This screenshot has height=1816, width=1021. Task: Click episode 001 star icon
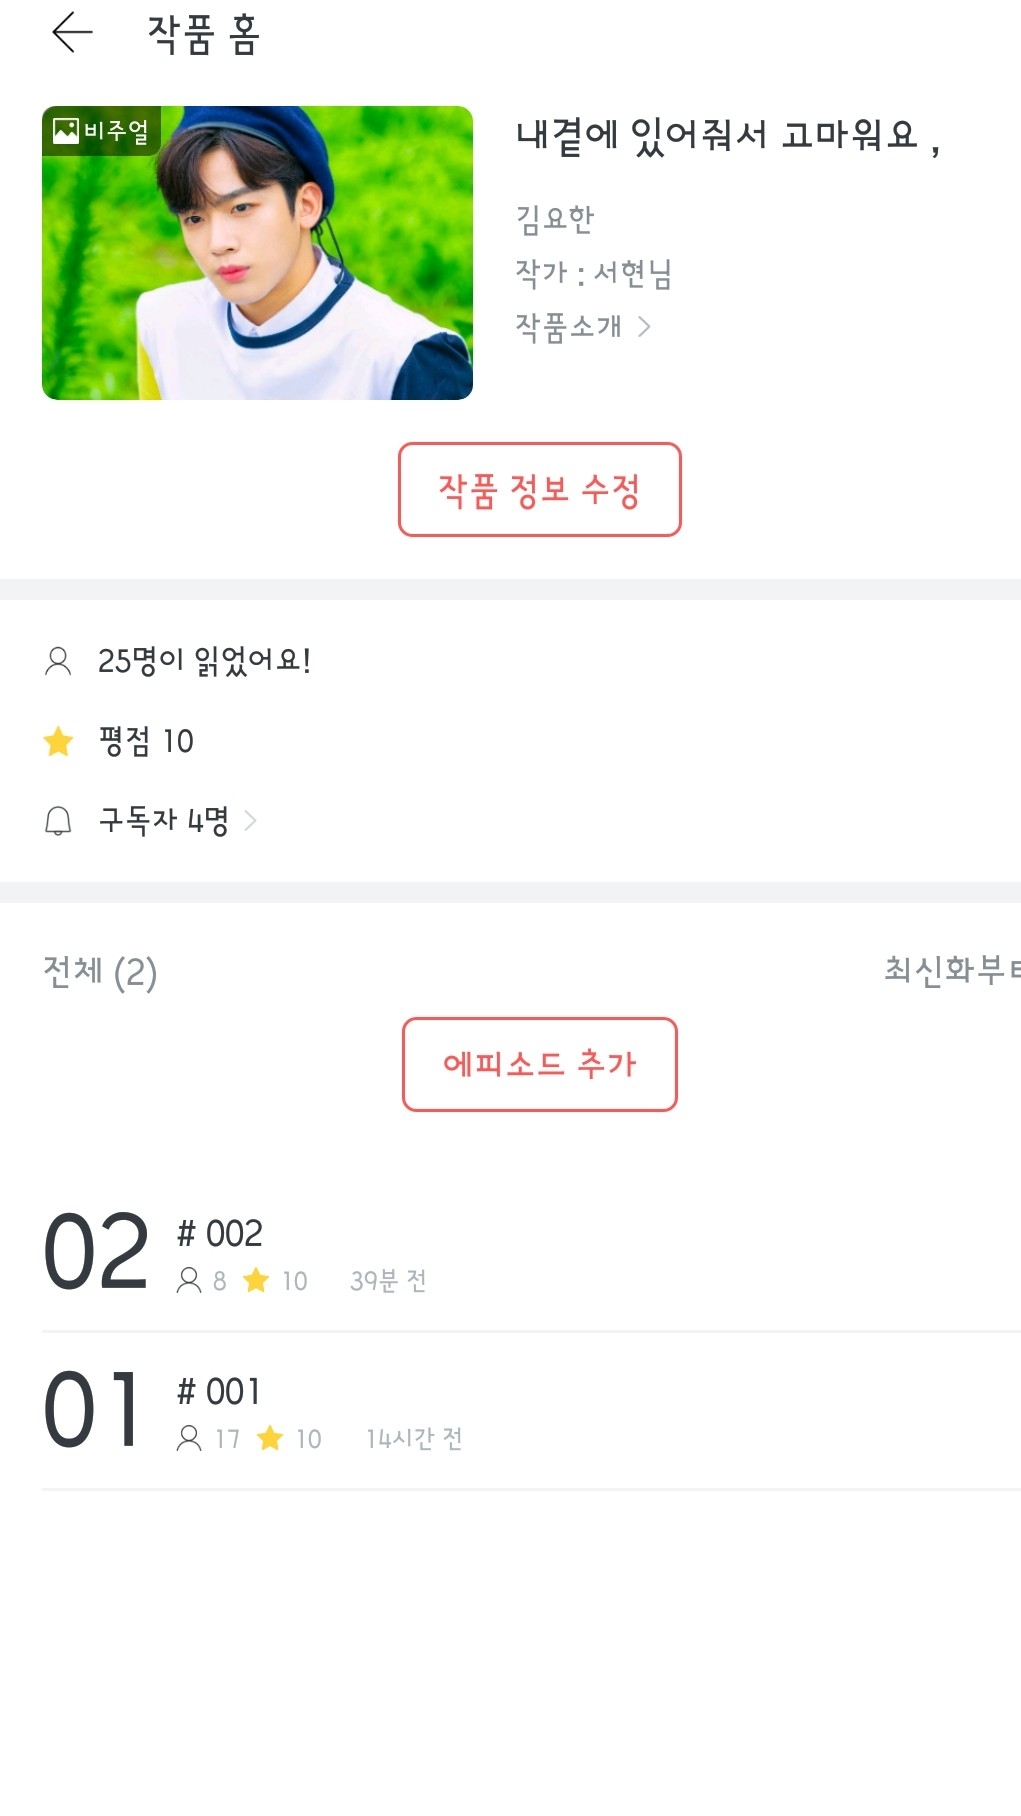[270, 1439]
